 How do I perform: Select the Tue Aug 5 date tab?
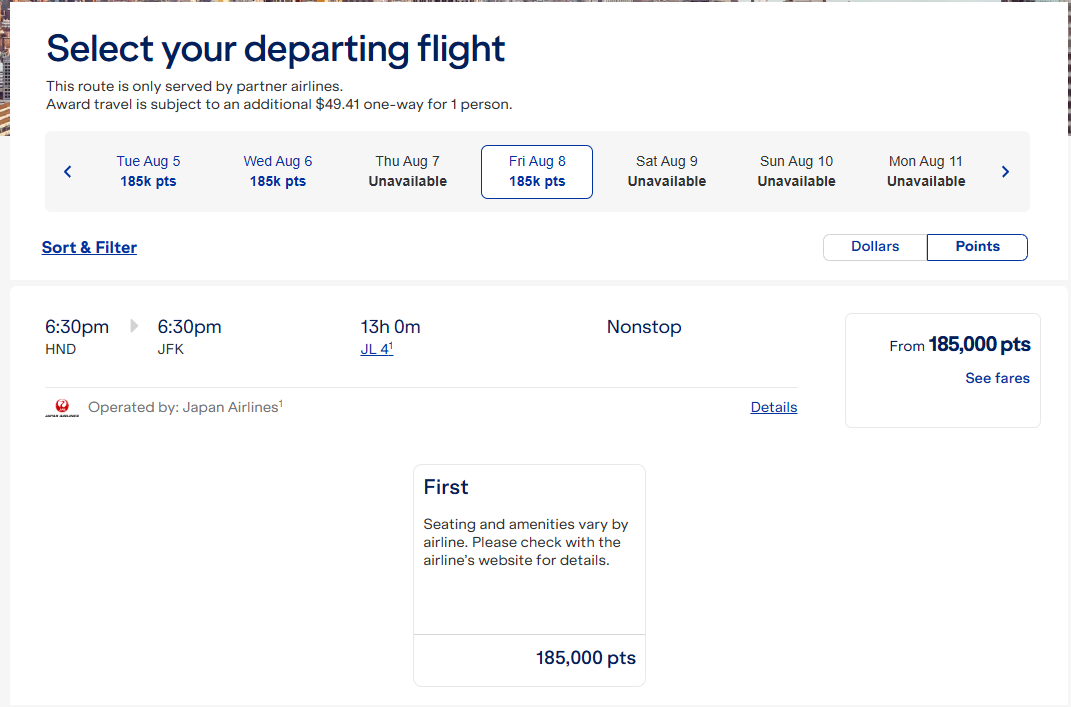pos(148,172)
